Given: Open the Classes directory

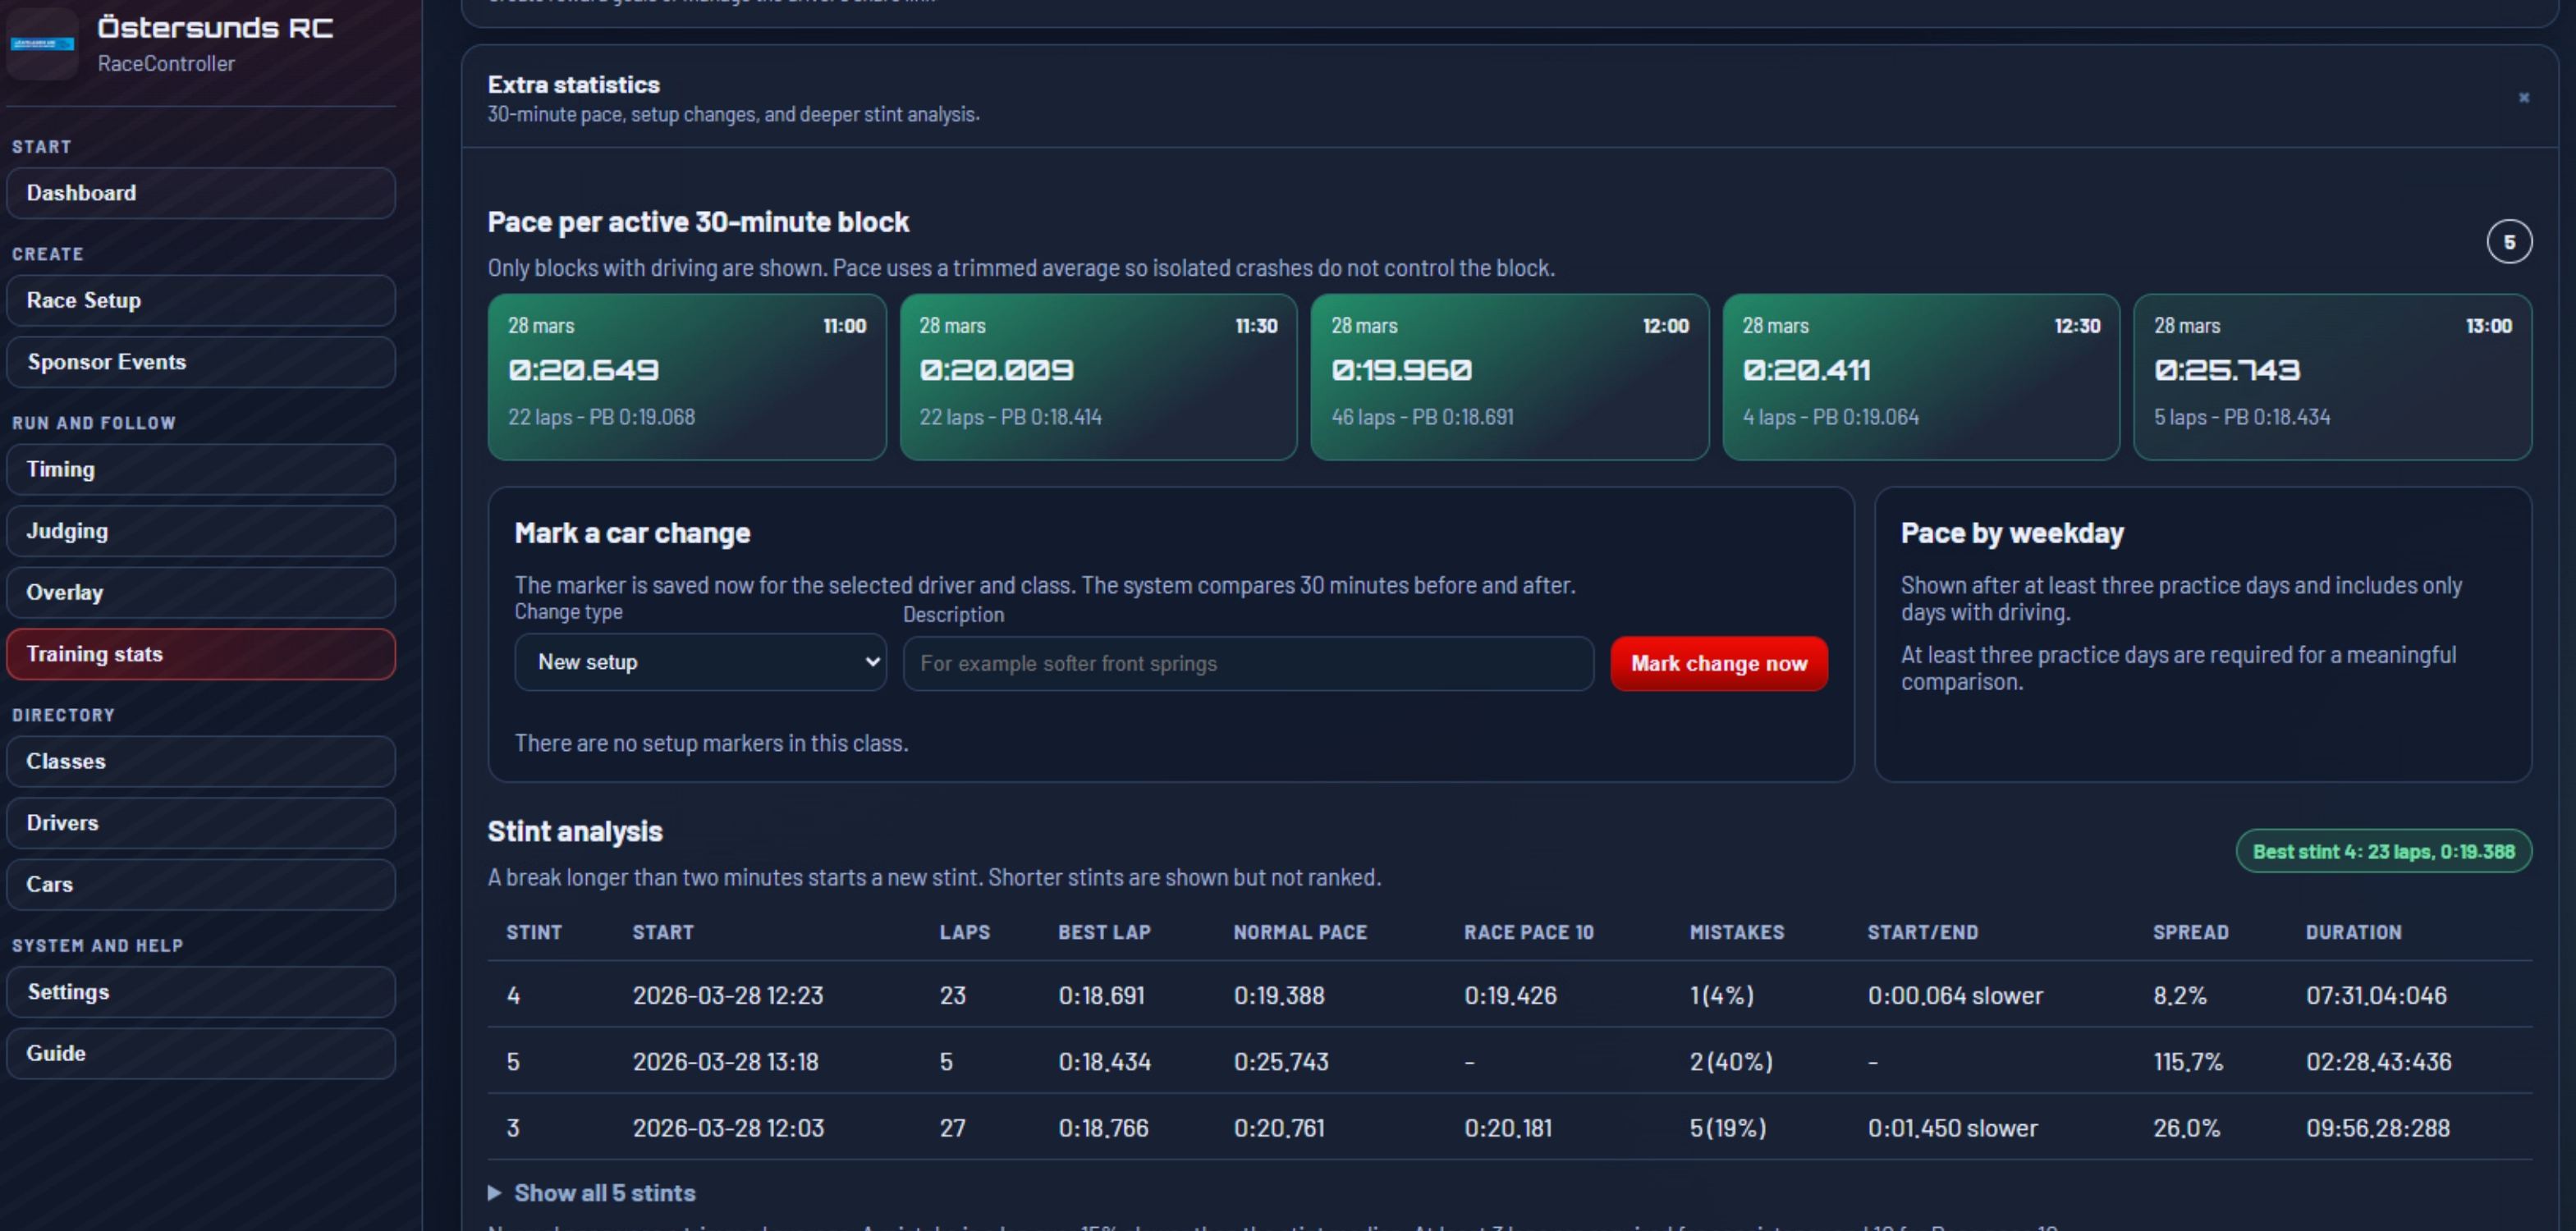Looking at the screenshot, I should click(201, 761).
